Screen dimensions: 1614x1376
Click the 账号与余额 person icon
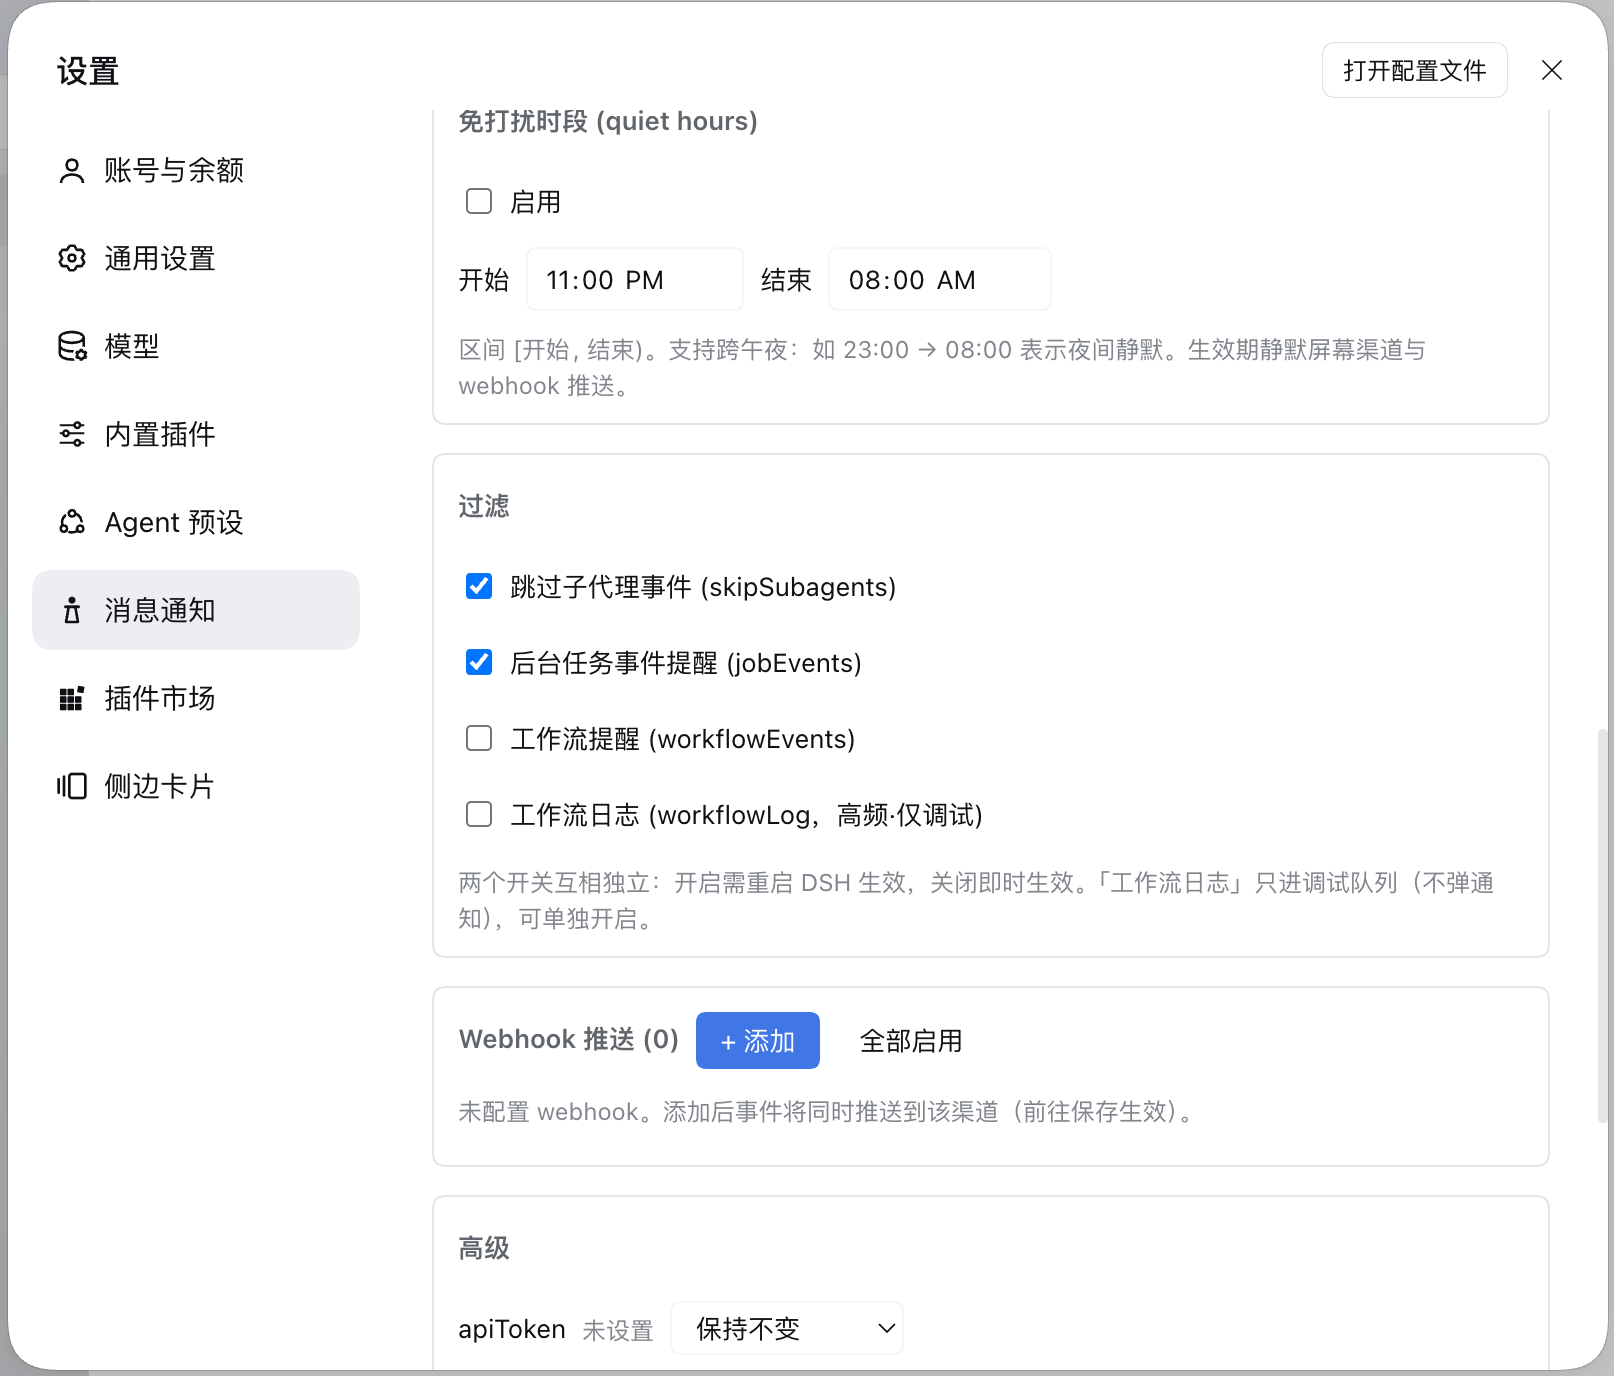click(71, 171)
